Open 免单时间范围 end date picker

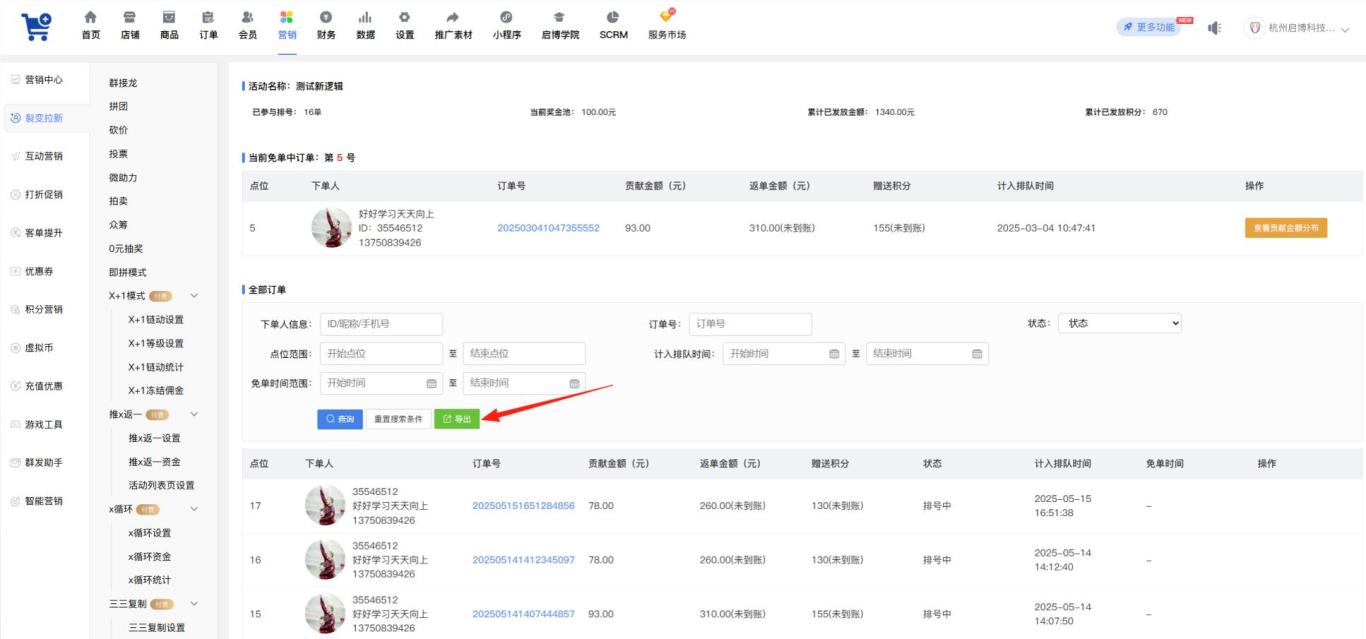point(524,383)
